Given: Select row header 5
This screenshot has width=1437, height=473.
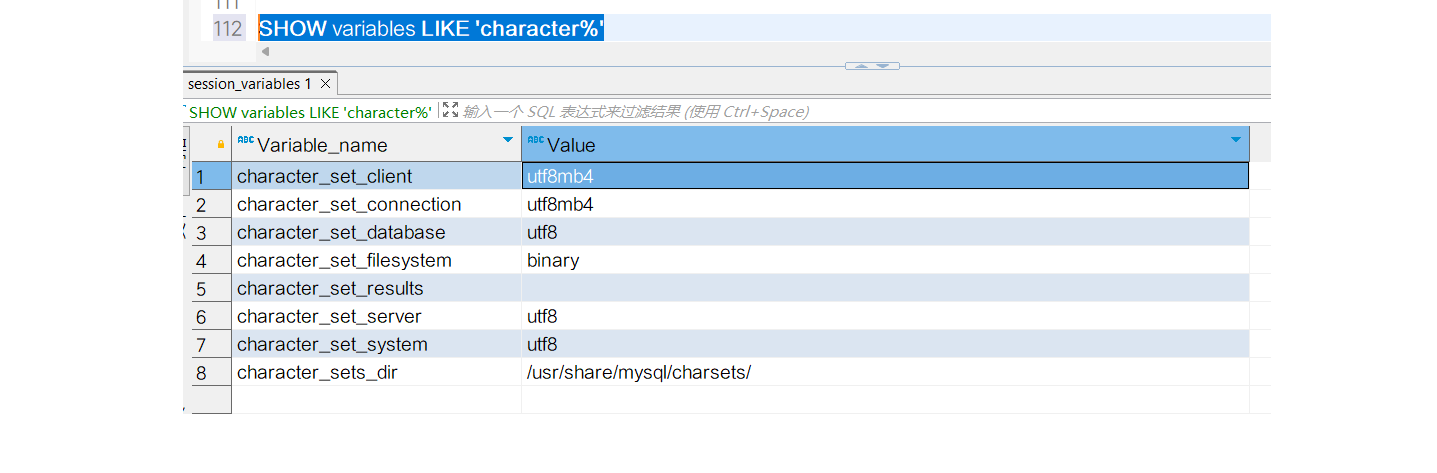Looking at the screenshot, I should (x=211, y=288).
